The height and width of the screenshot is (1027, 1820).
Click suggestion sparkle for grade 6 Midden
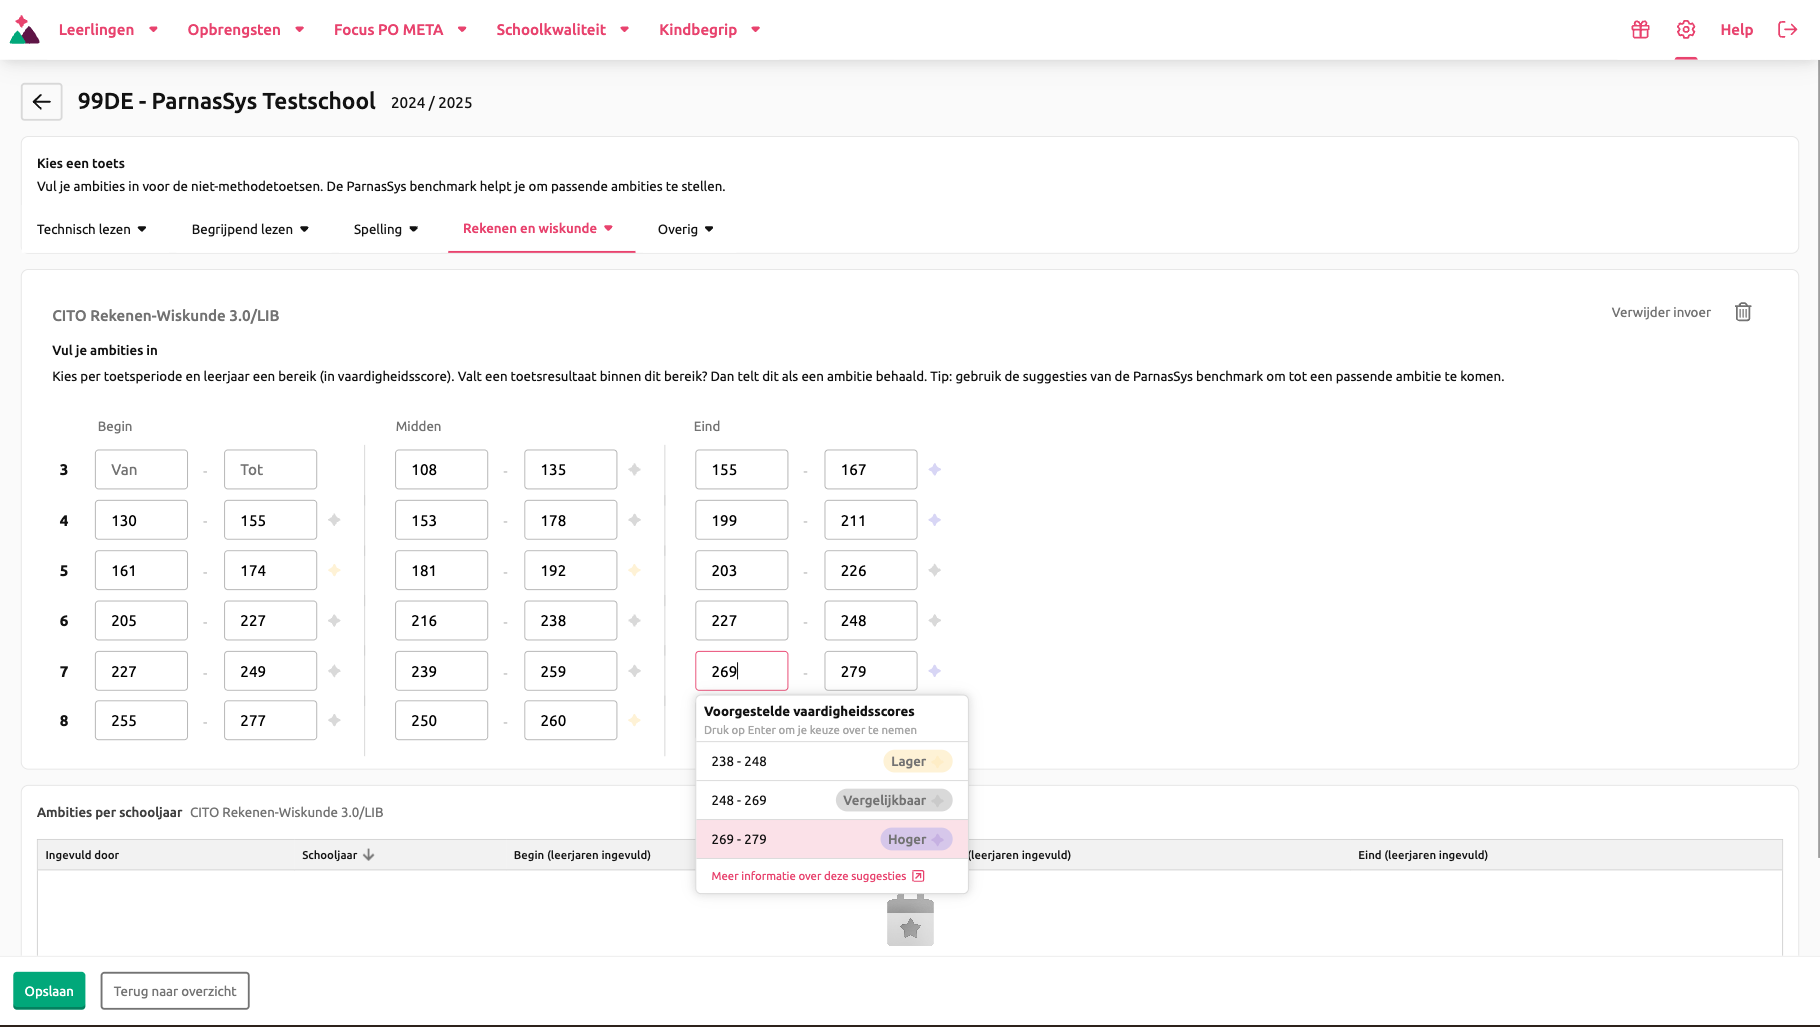tap(635, 621)
